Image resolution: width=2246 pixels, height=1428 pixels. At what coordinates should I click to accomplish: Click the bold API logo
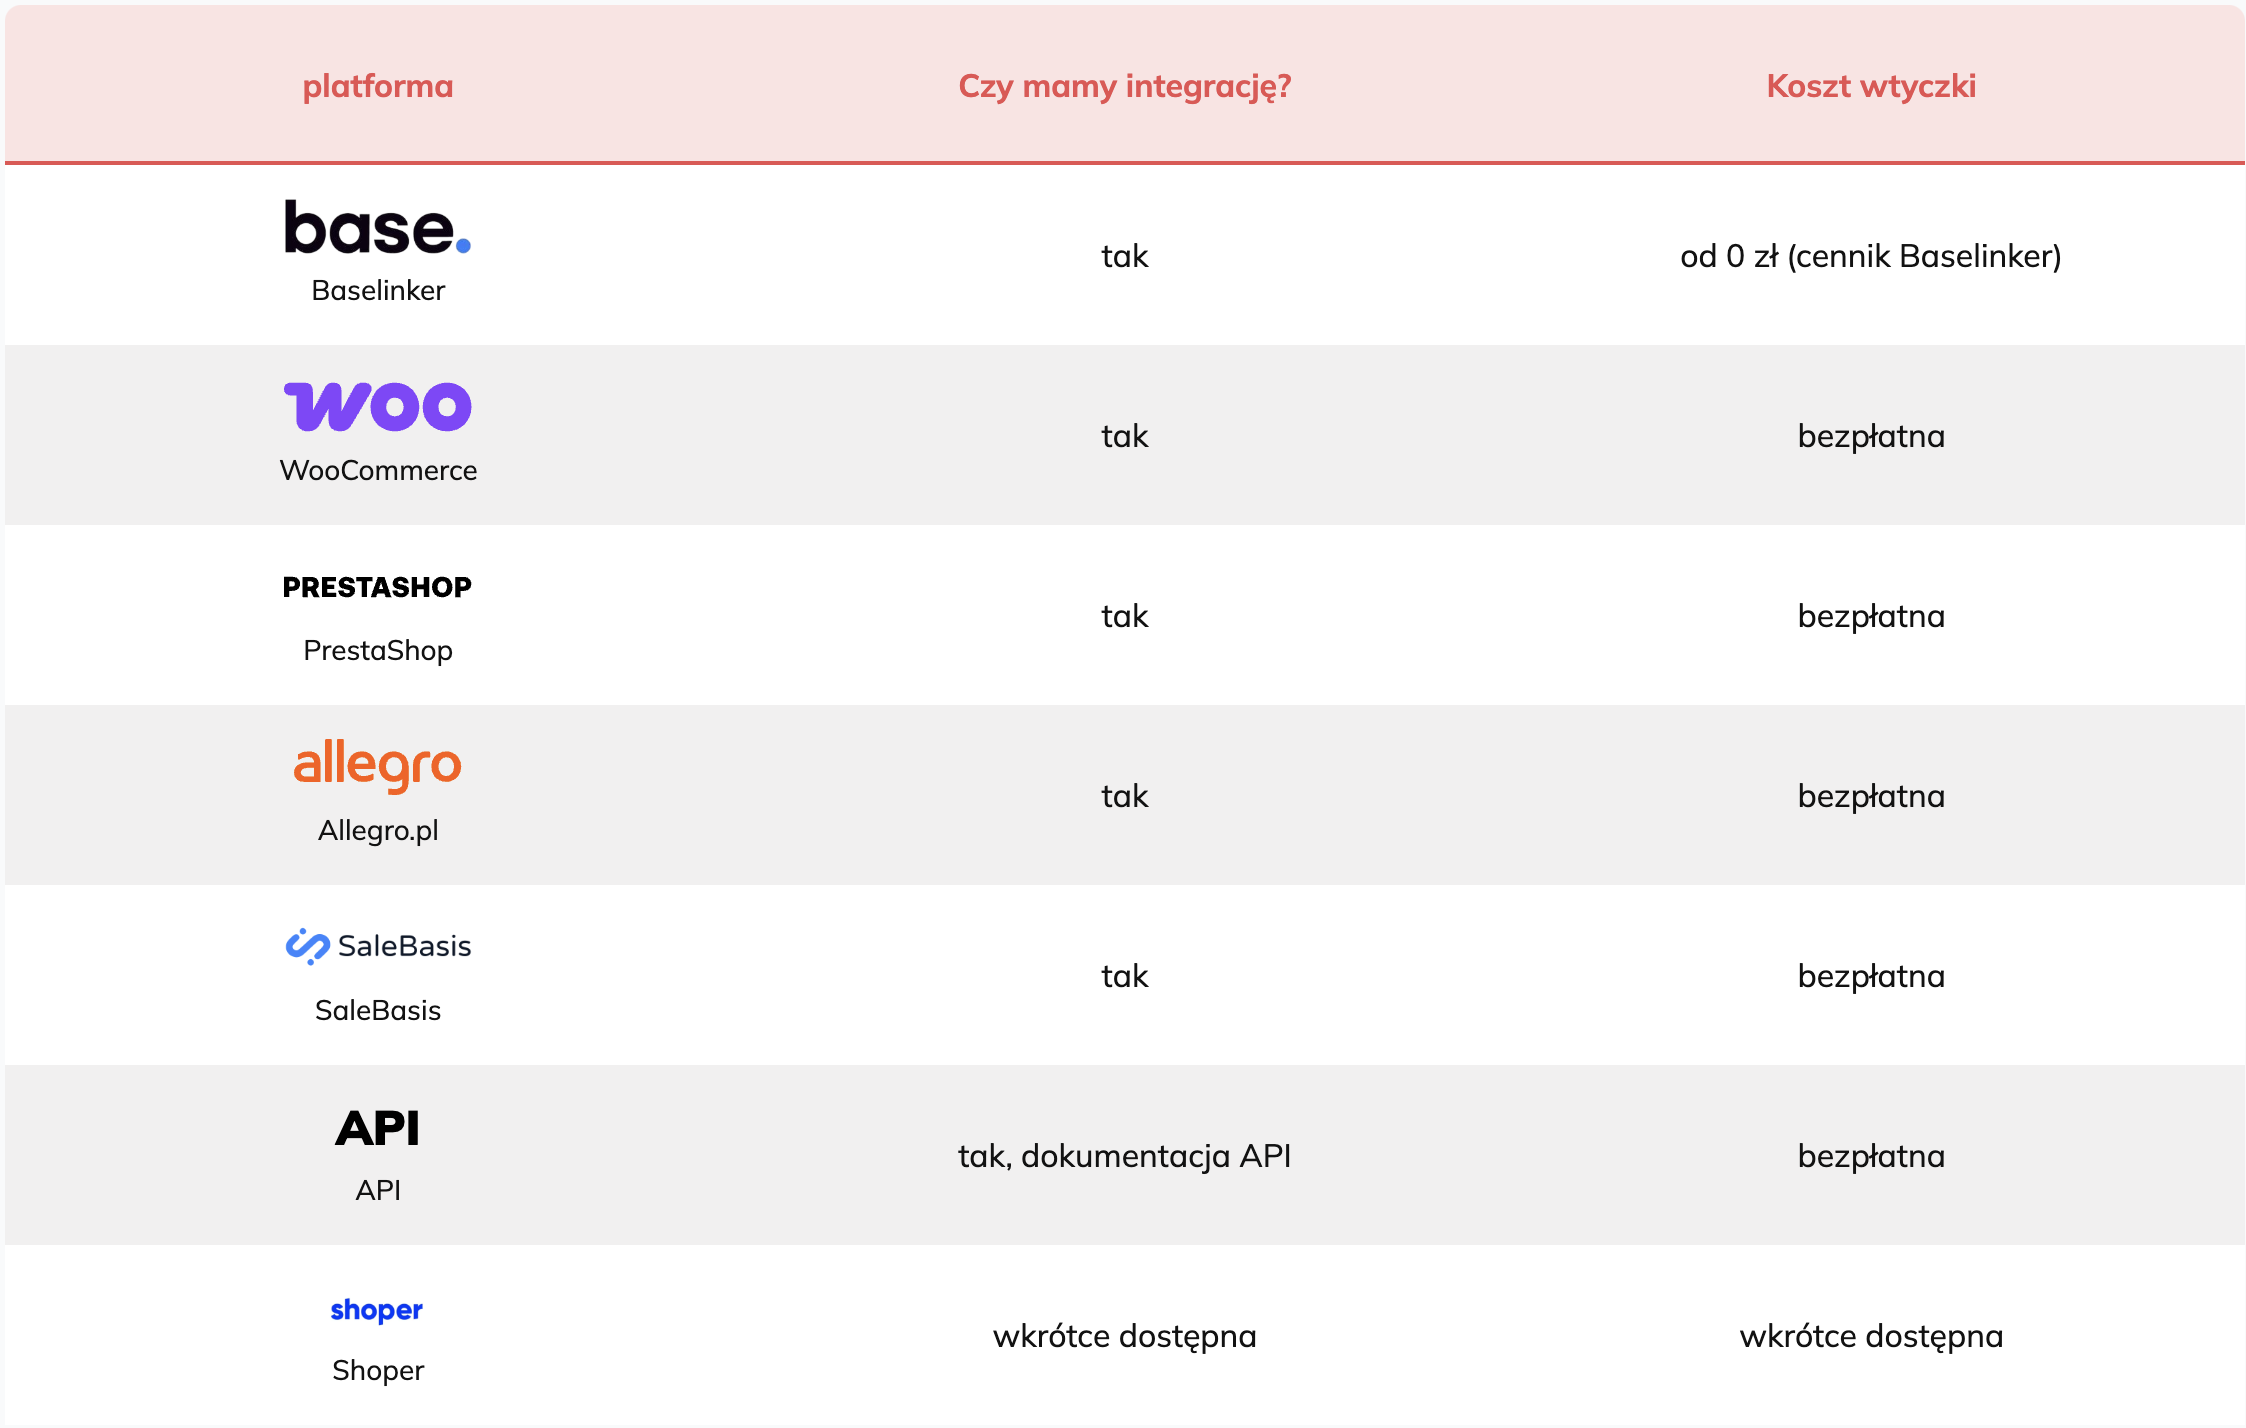[377, 1128]
